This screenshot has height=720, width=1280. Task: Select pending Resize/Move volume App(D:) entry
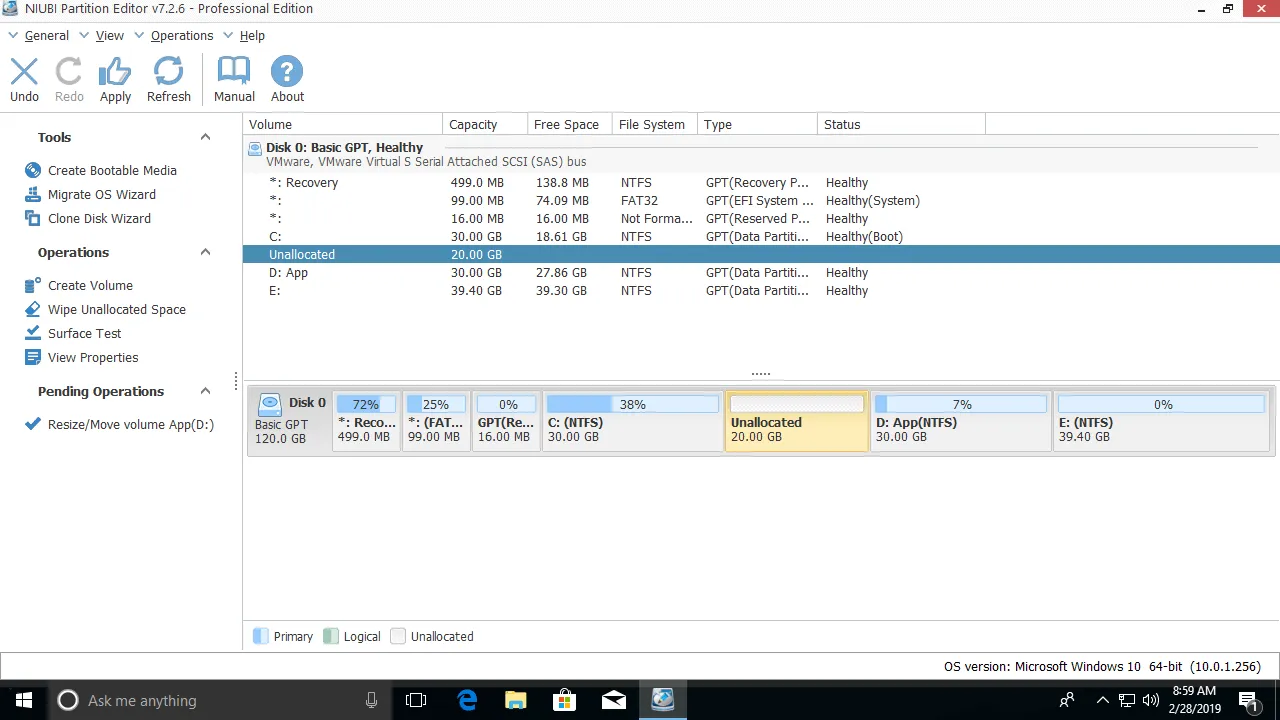coord(130,425)
